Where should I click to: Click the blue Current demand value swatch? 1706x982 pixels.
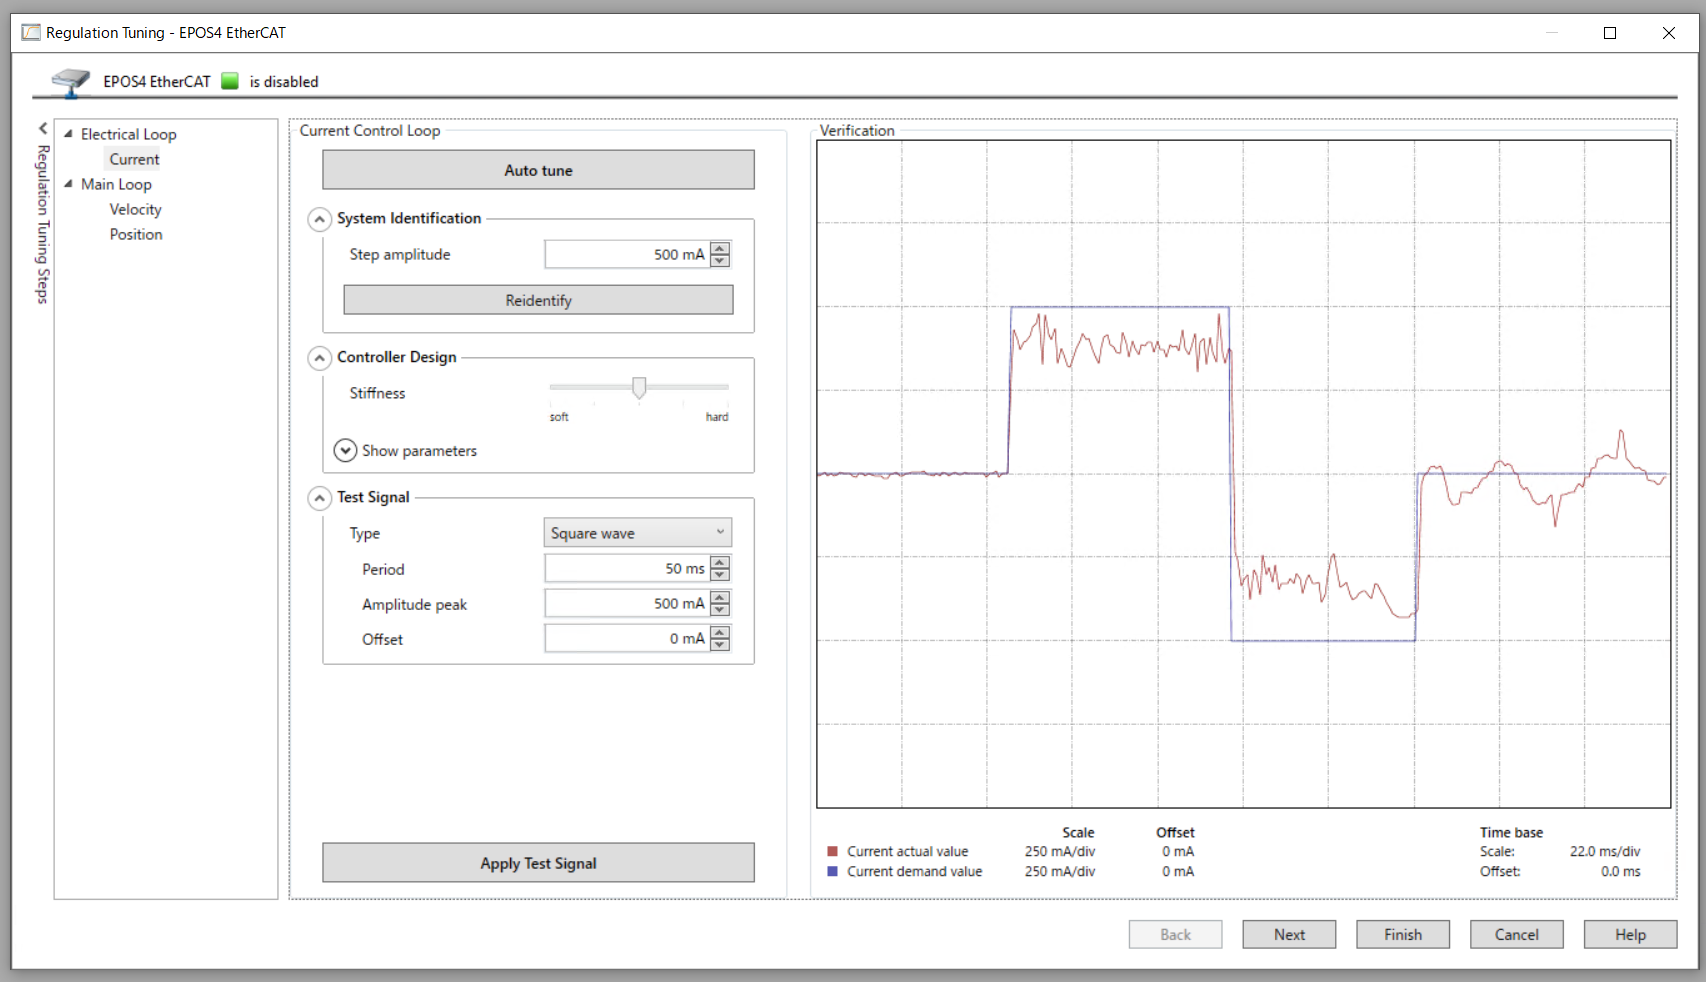[832, 872]
